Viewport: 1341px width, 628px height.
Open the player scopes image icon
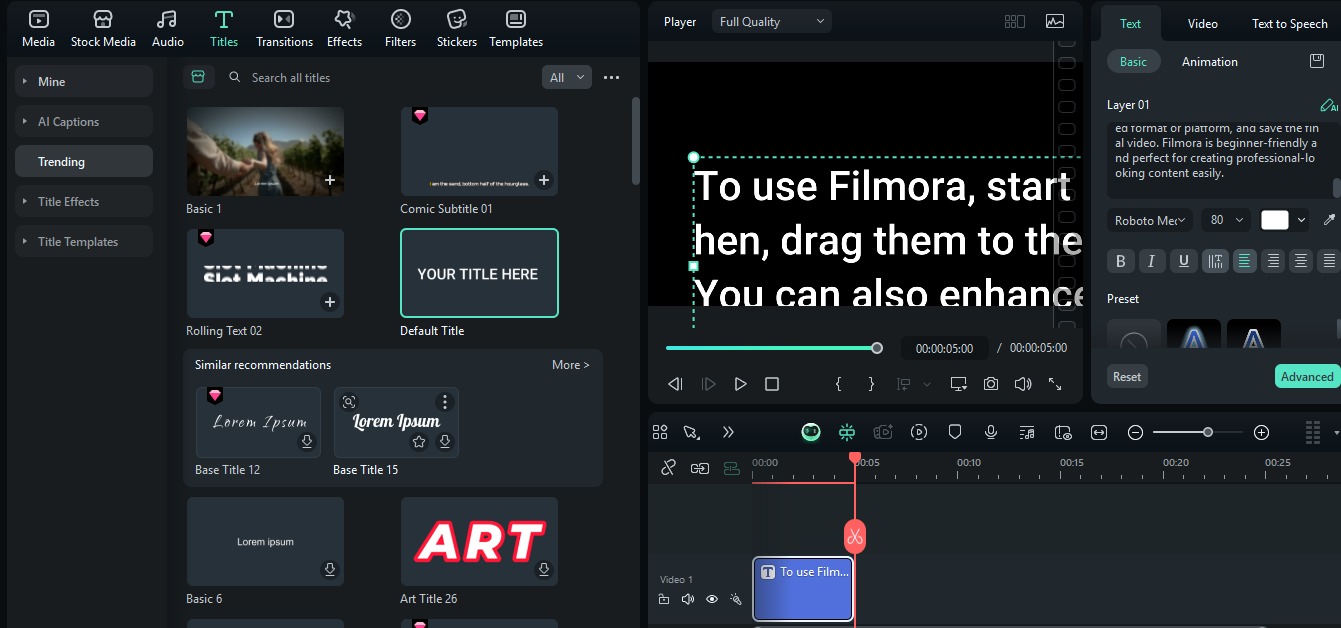[x=1055, y=22]
